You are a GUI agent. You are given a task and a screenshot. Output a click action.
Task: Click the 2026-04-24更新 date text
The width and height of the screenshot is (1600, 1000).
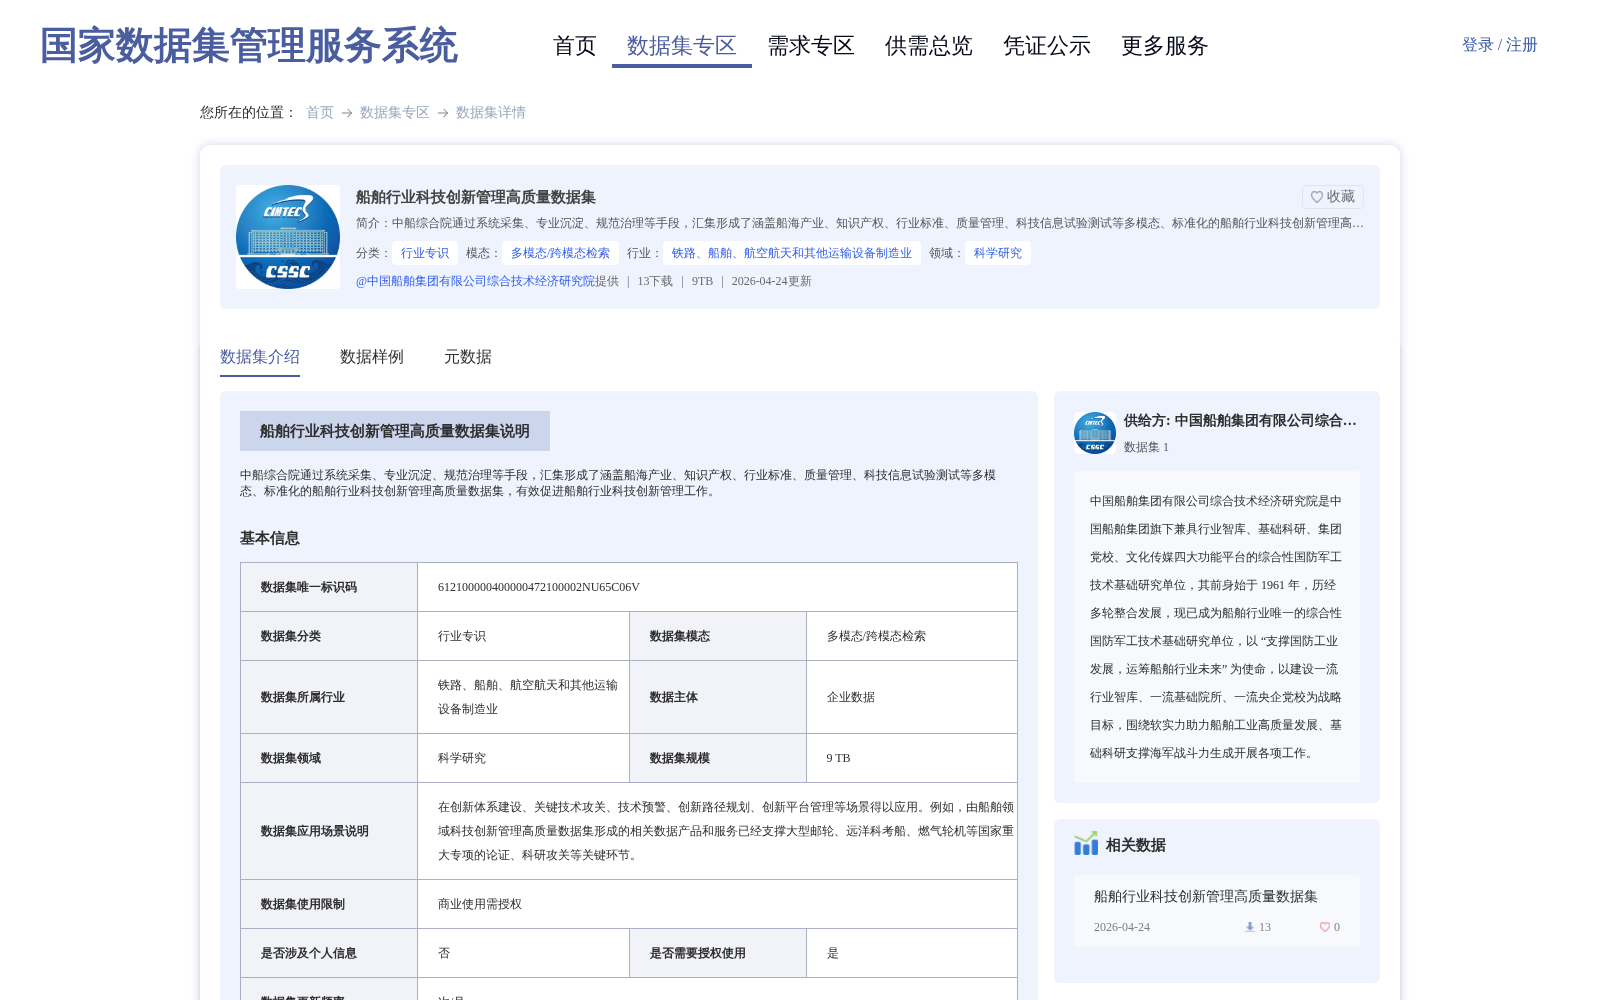(772, 281)
